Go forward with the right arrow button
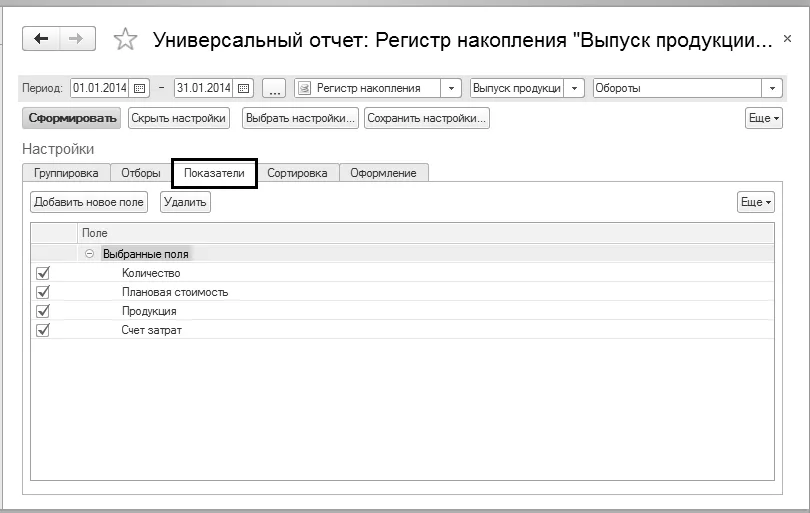Image resolution: width=810 pixels, height=513 pixels. (77, 38)
